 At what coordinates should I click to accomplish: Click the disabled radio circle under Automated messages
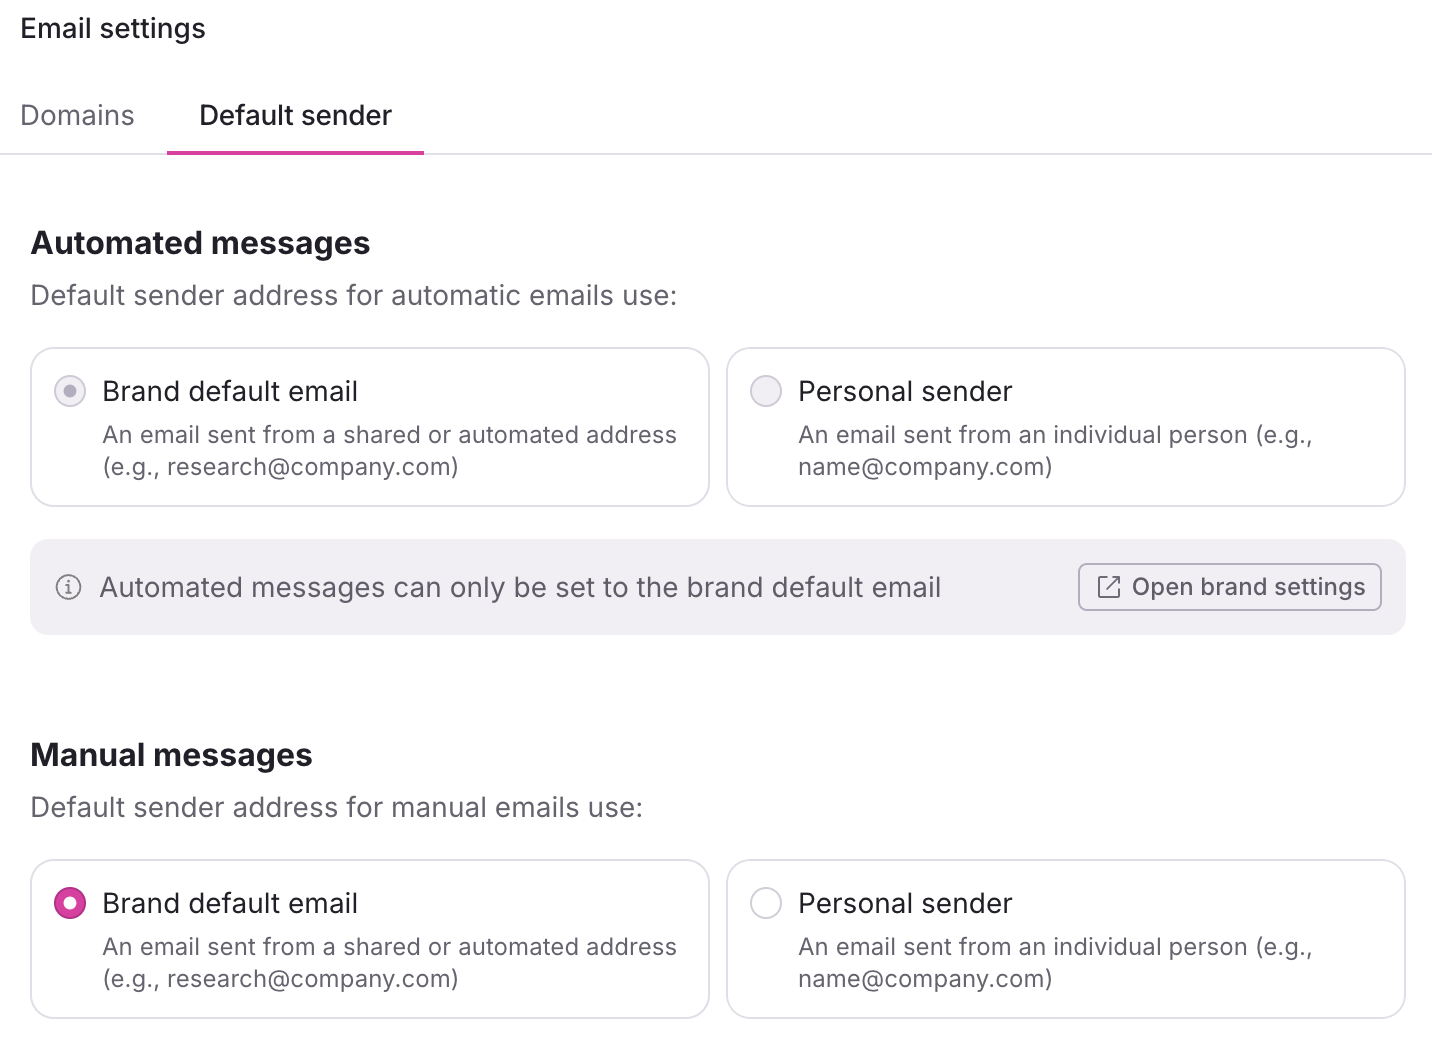tap(69, 391)
